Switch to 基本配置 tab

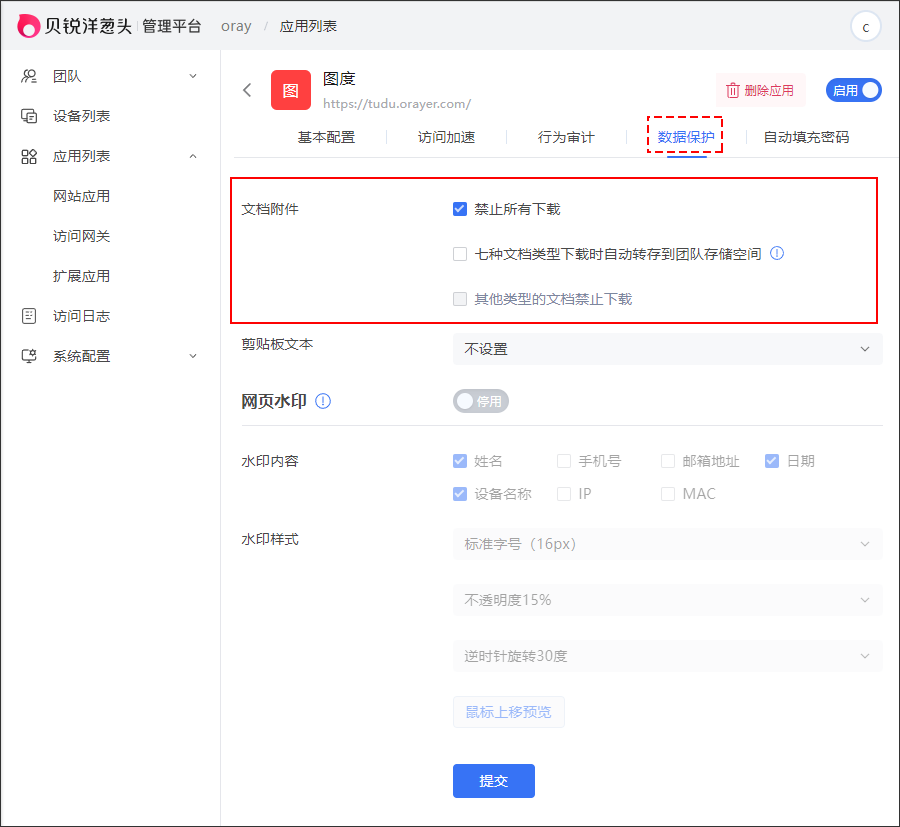click(326, 137)
